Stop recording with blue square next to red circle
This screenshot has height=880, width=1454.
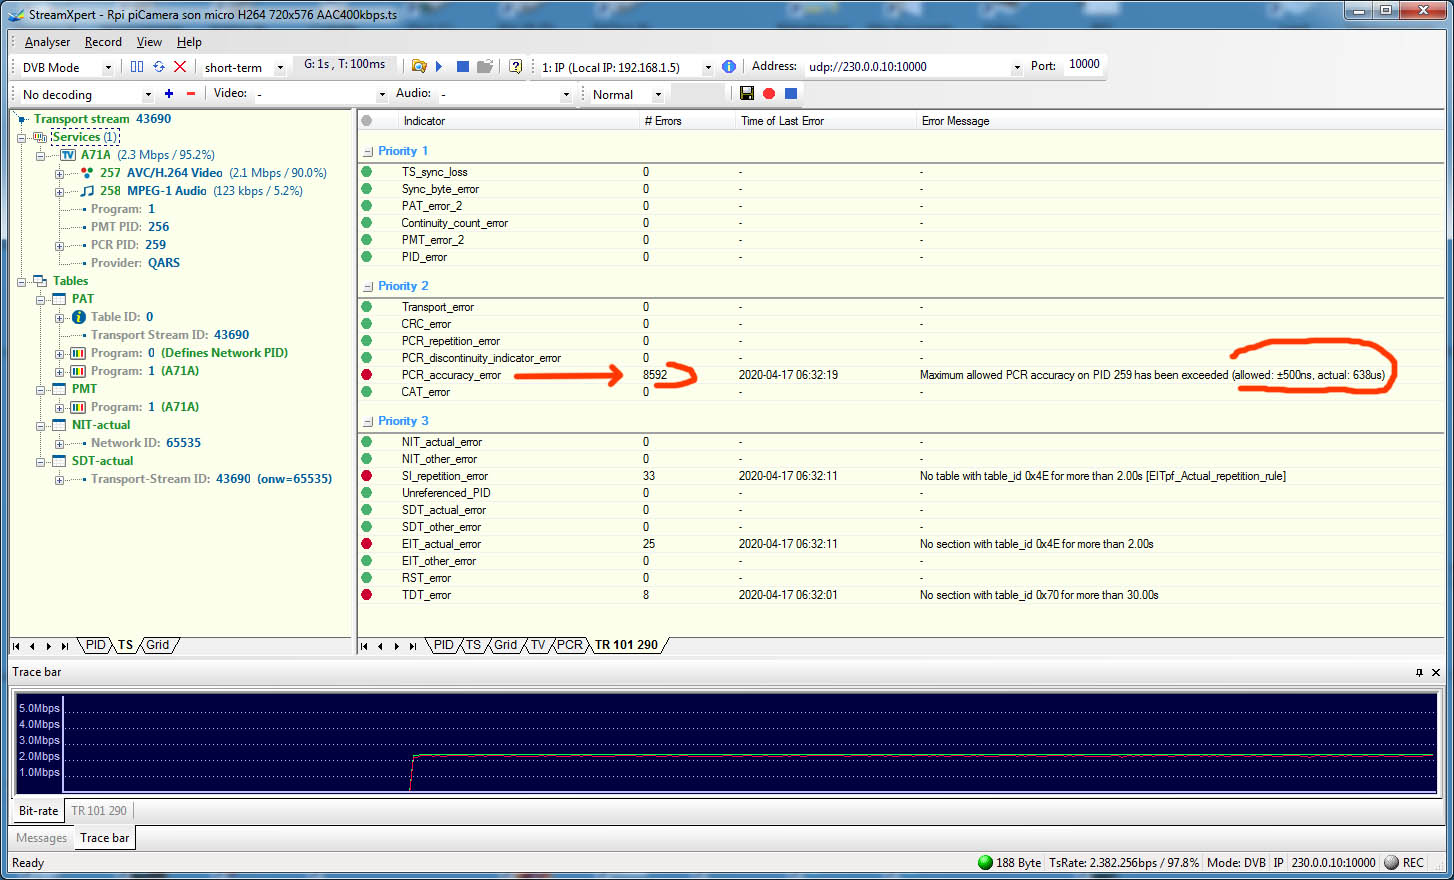(791, 93)
